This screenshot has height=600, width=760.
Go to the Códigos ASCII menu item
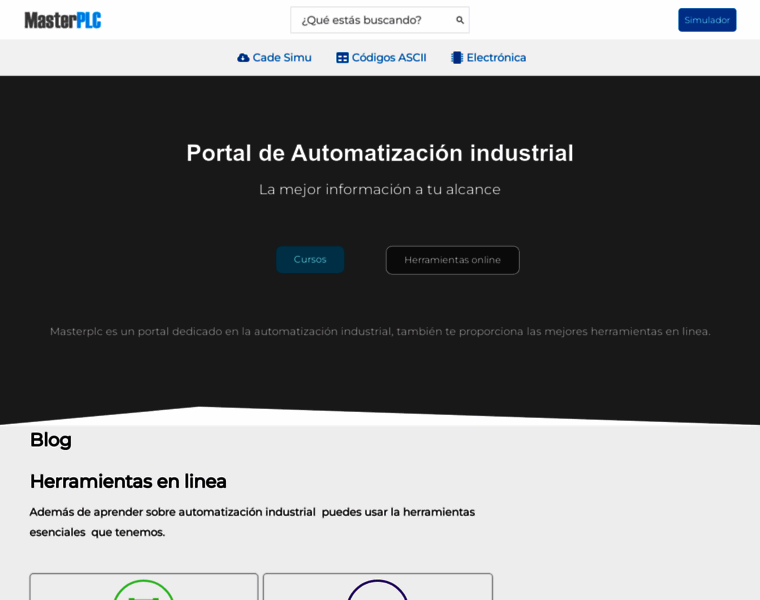tap(388, 58)
